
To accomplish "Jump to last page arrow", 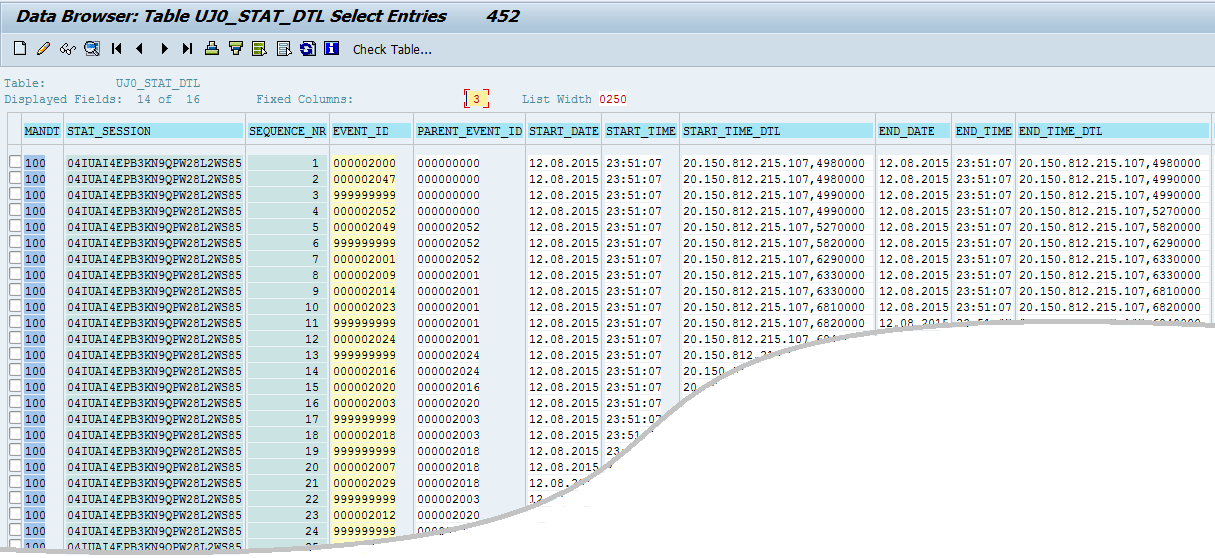I will (187, 49).
